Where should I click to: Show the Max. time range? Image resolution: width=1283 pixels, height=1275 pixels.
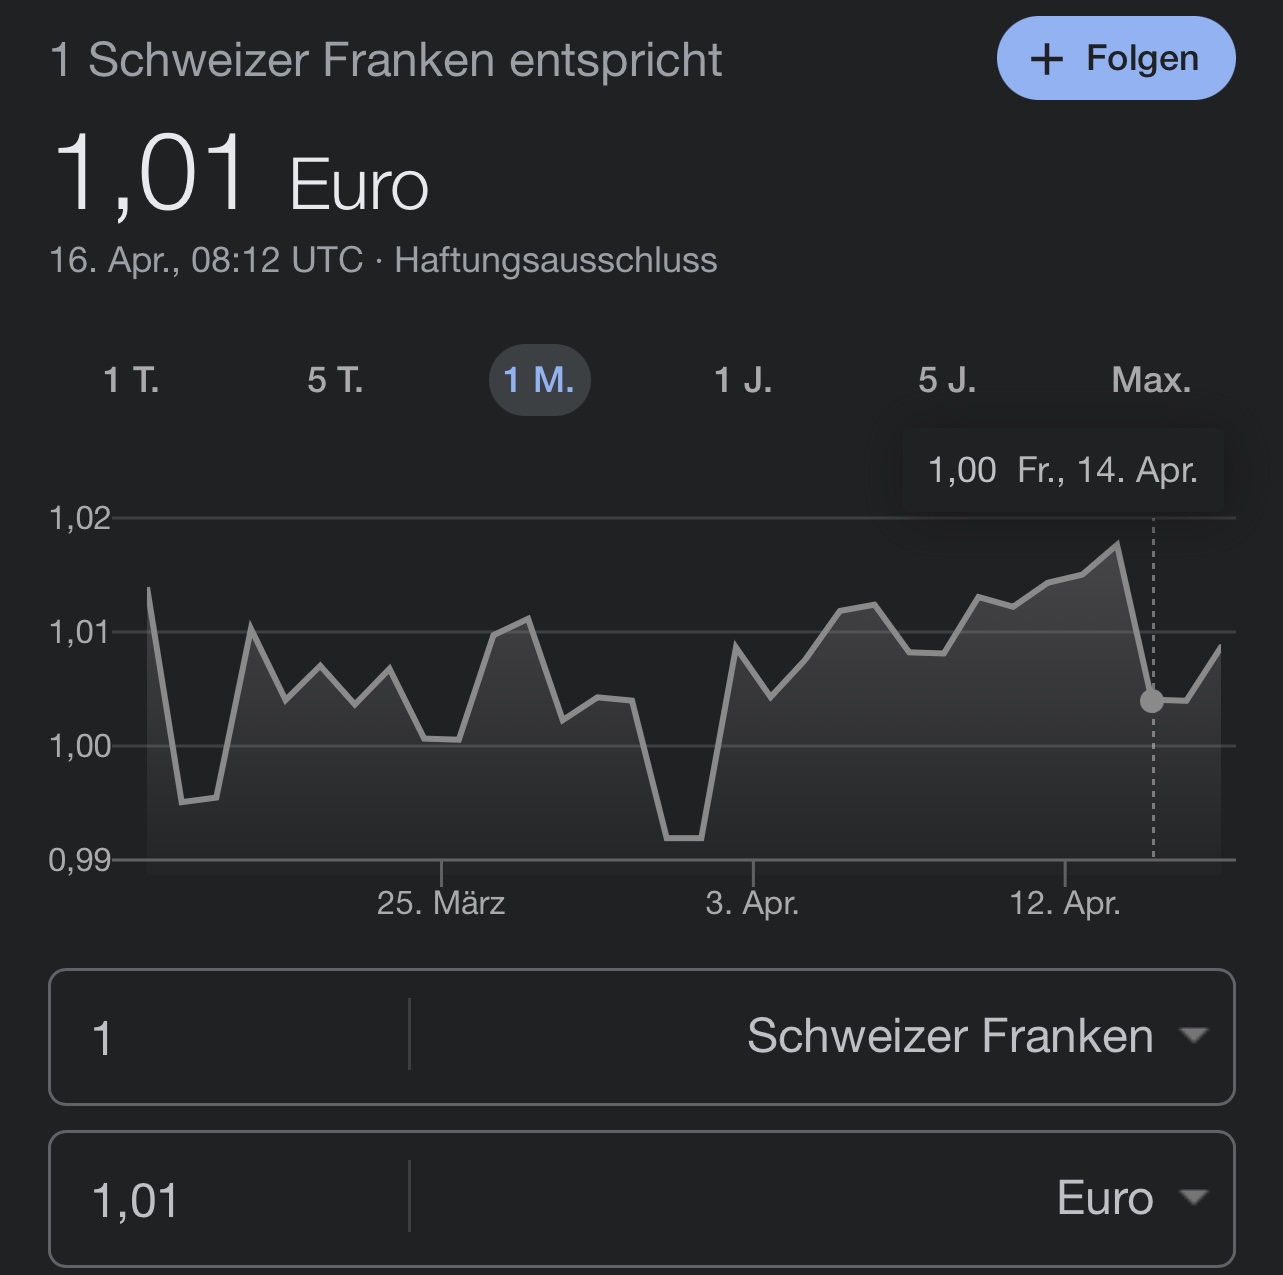pyautogui.click(x=1152, y=380)
